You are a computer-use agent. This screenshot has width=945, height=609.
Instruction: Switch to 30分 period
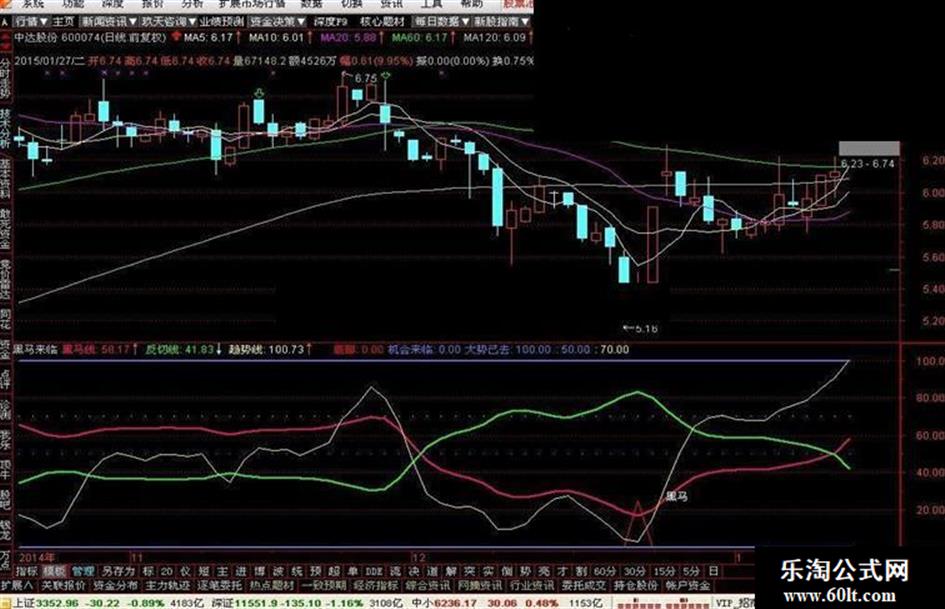(634, 571)
